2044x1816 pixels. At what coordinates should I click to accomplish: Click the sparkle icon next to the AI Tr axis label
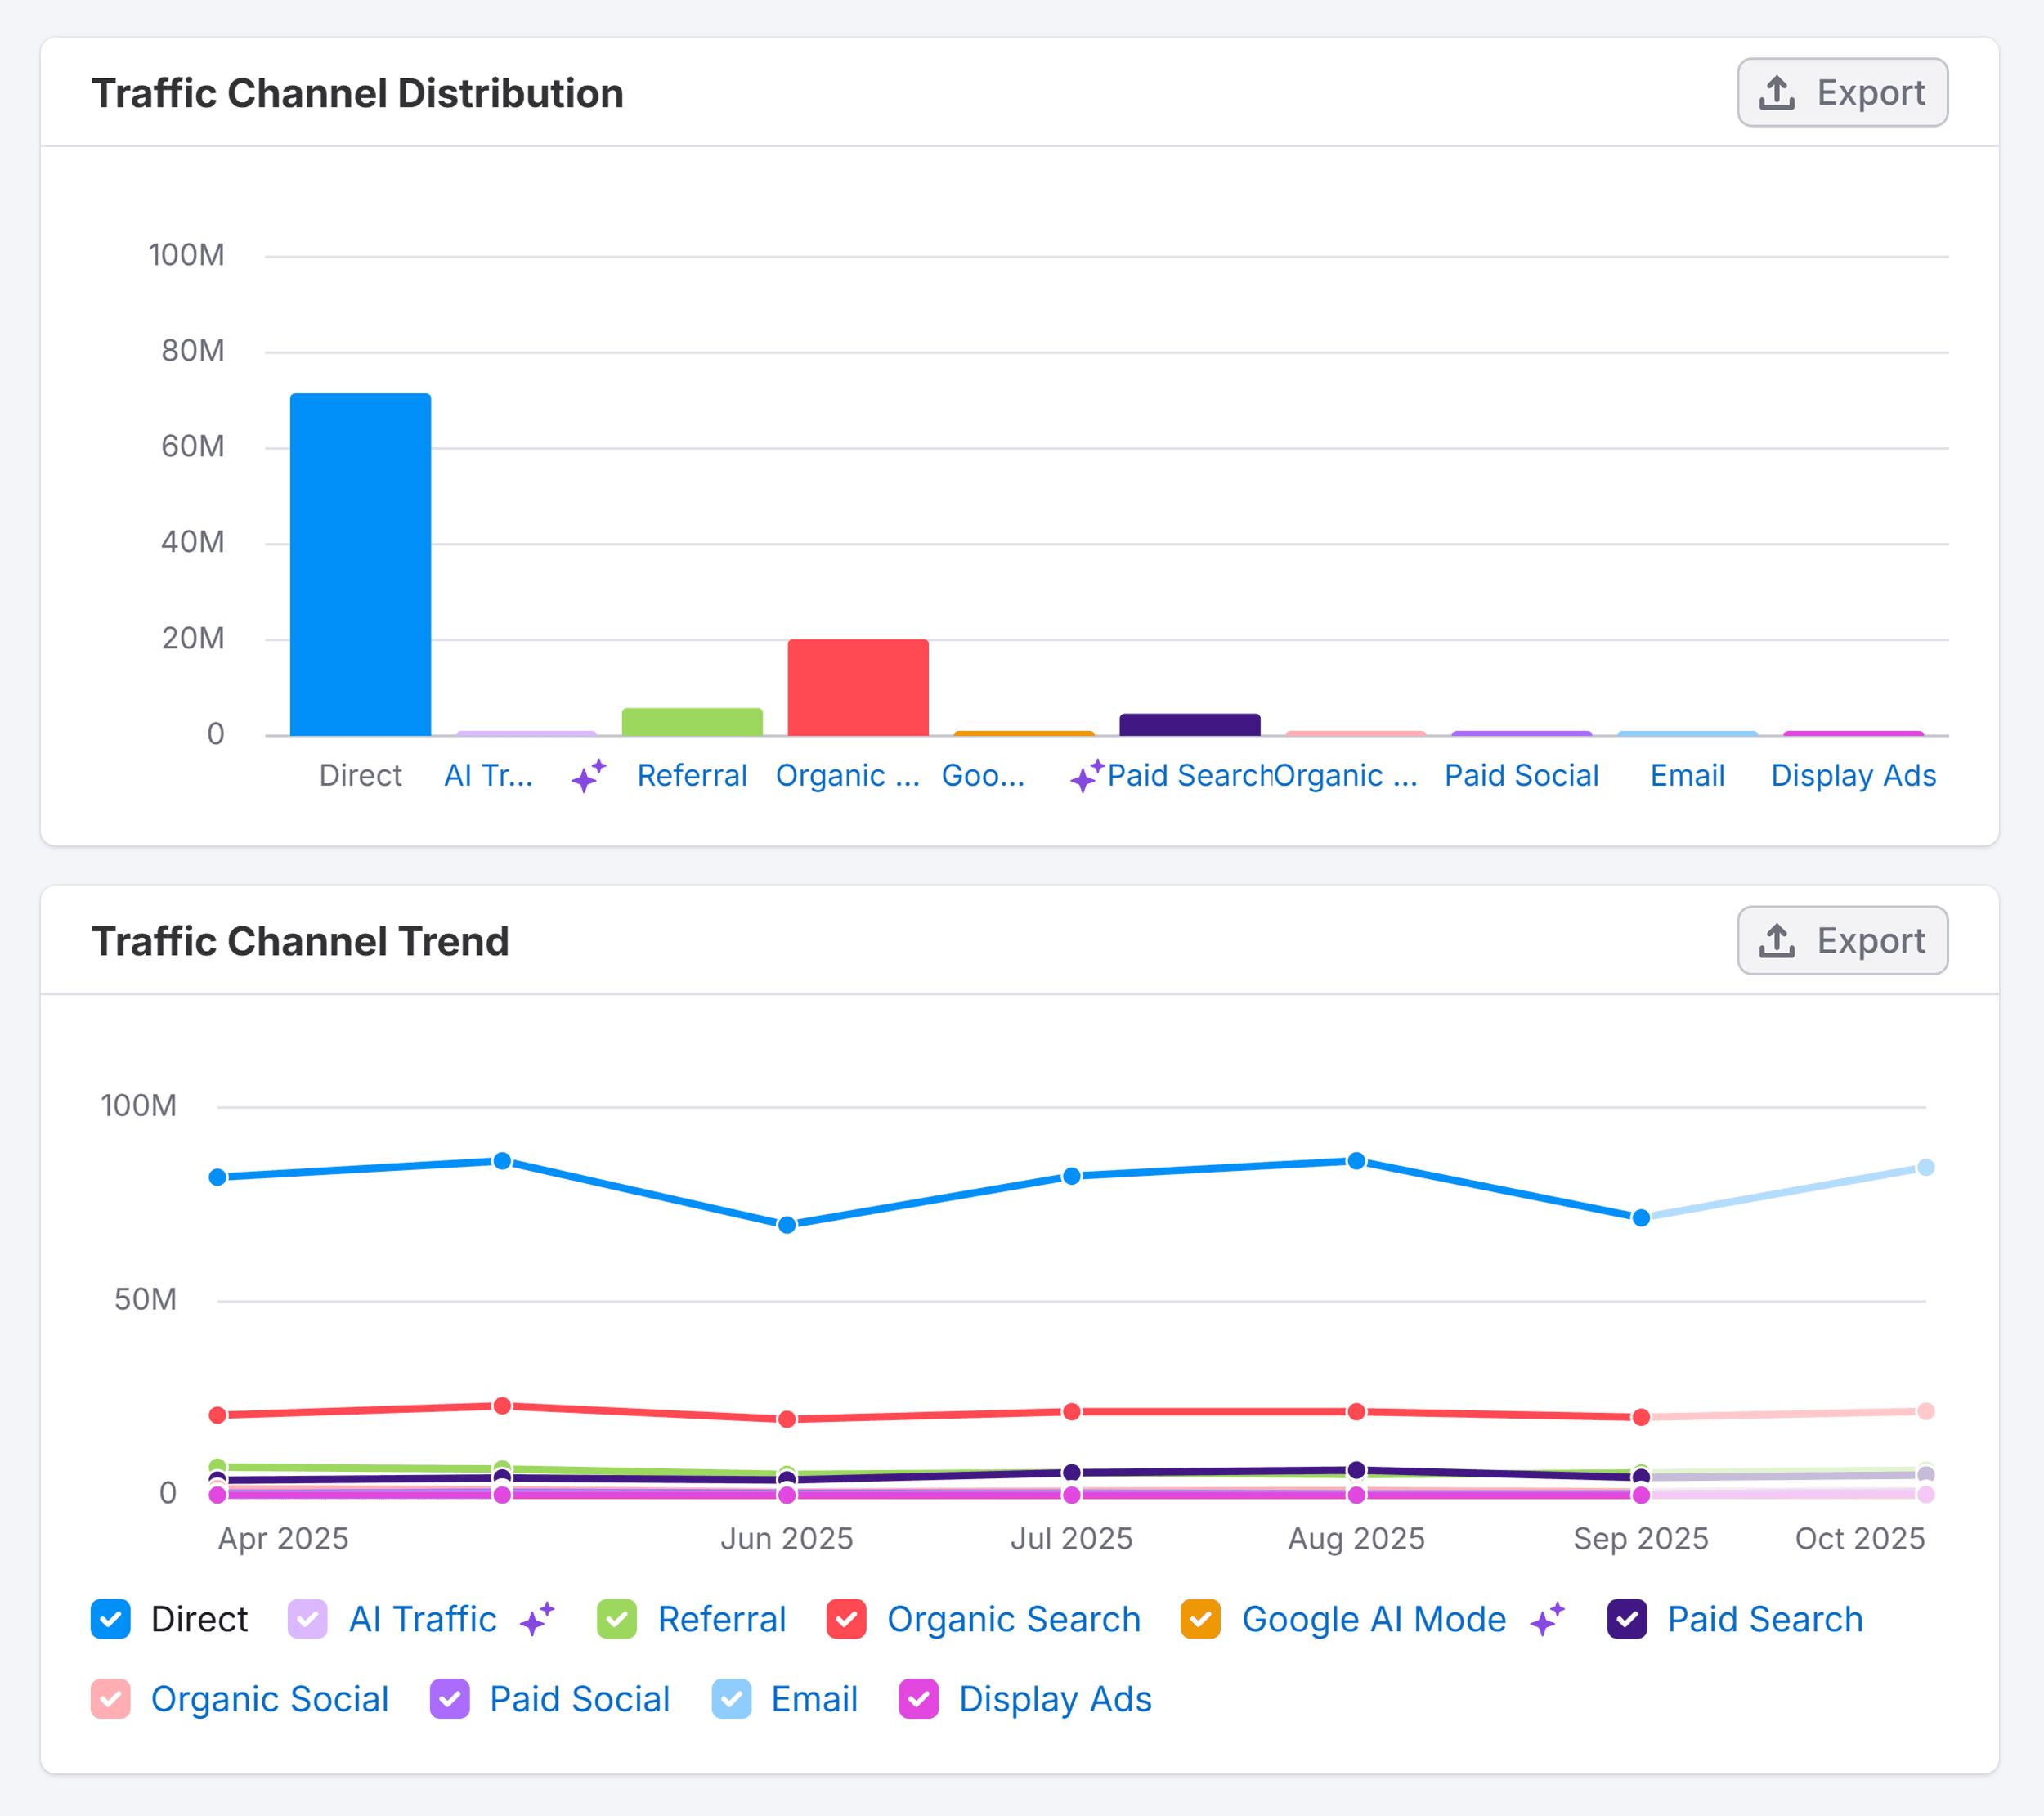pyautogui.click(x=588, y=775)
